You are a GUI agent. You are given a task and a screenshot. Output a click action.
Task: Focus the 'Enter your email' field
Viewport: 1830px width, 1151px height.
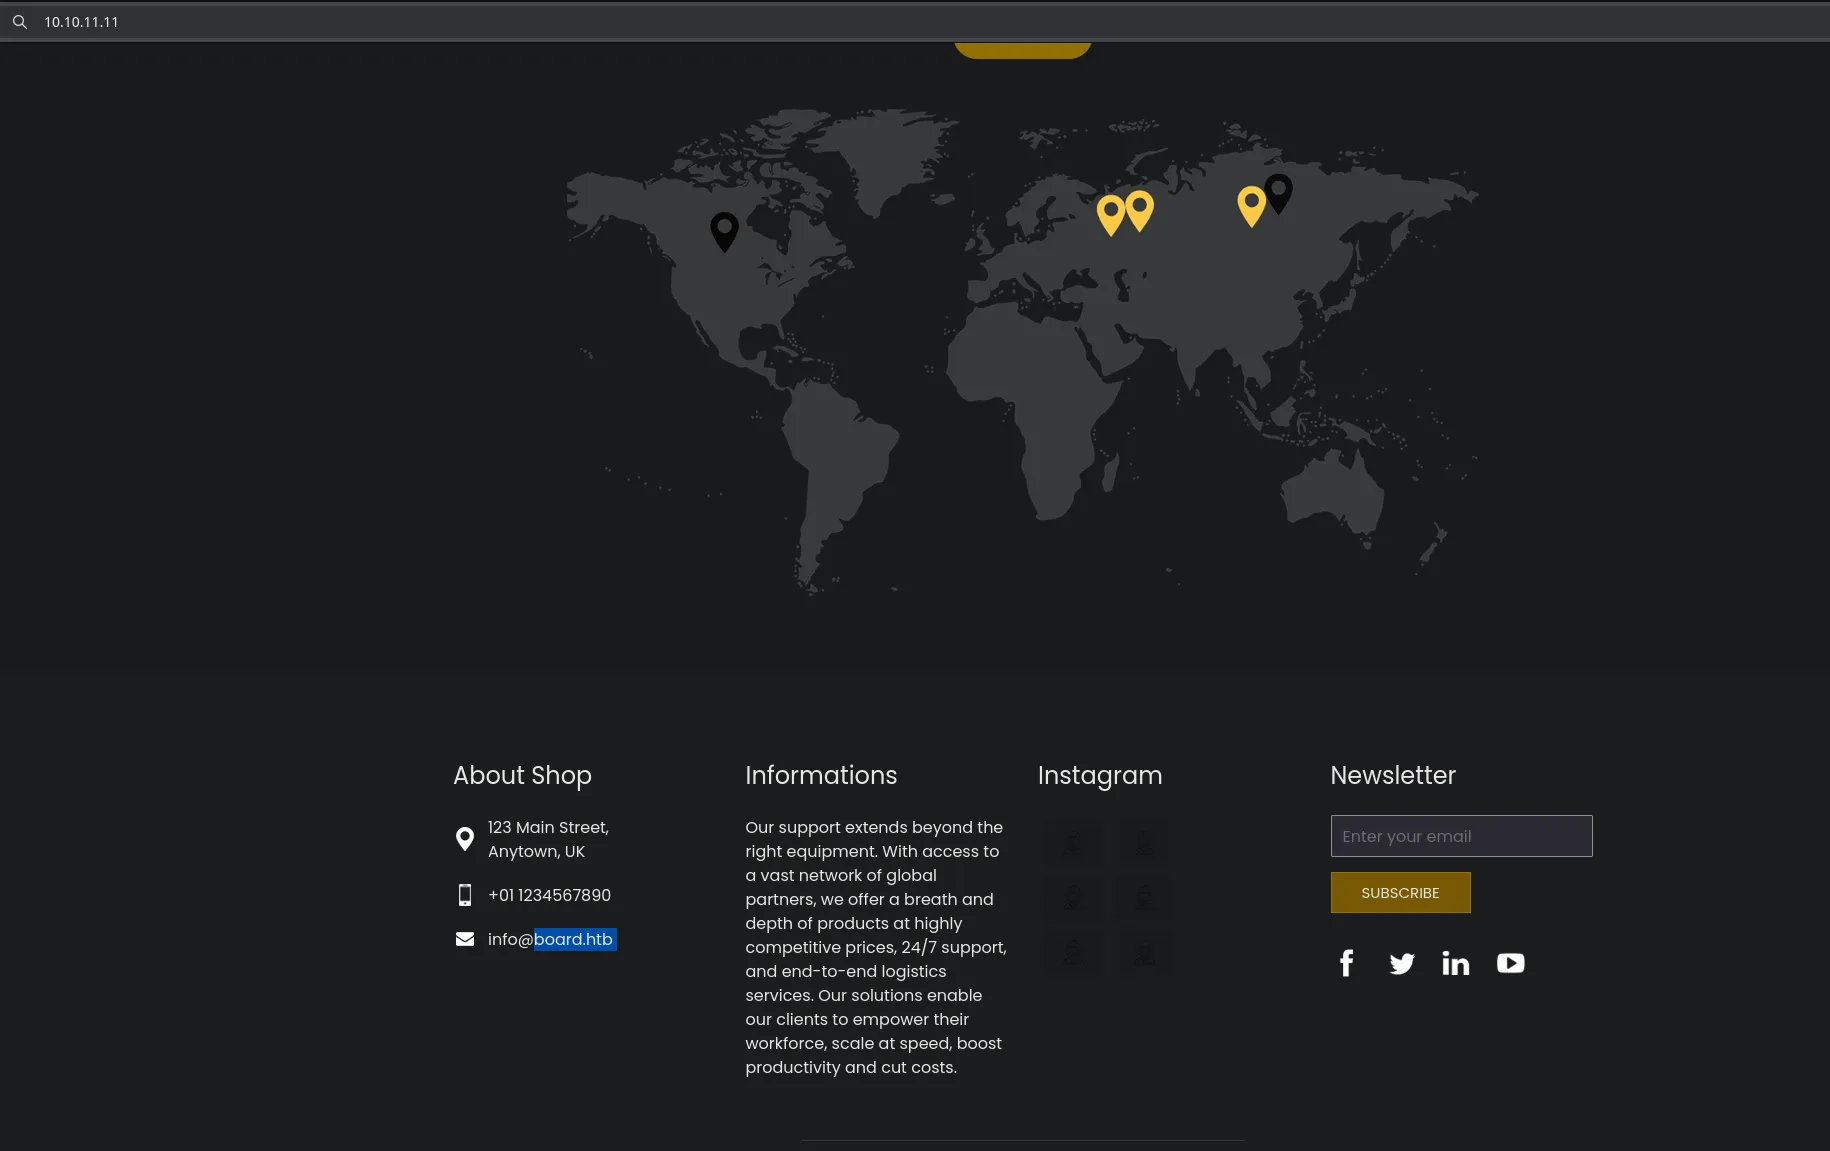click(1461, 836)
